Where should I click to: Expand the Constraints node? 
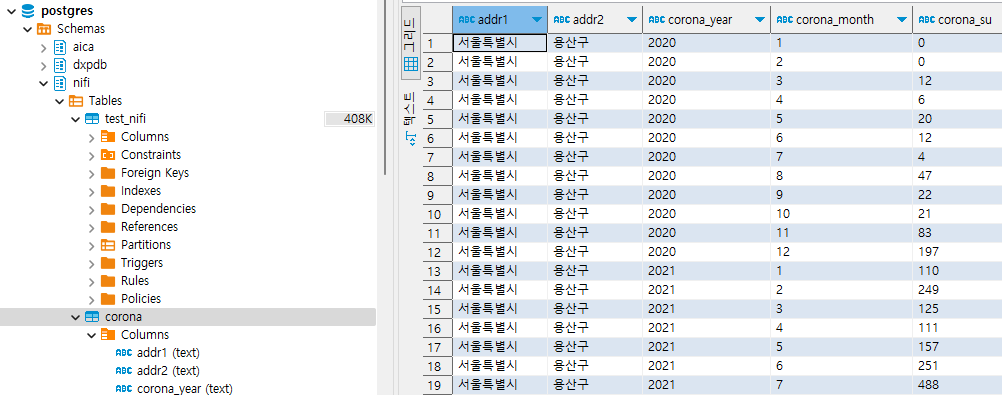(91, 155)
